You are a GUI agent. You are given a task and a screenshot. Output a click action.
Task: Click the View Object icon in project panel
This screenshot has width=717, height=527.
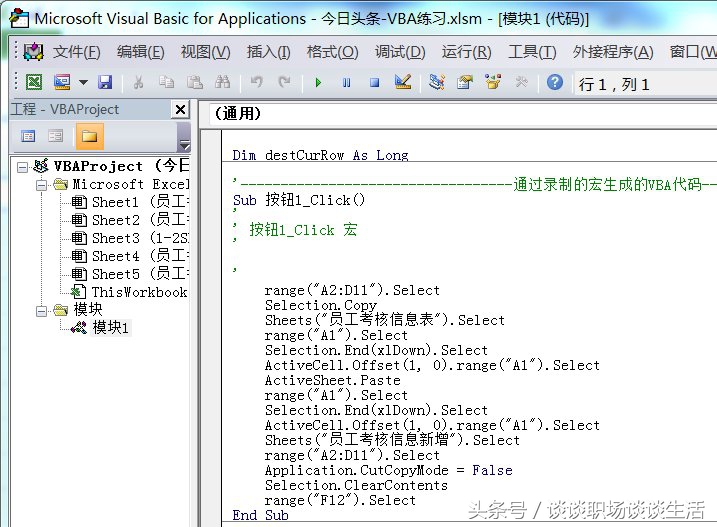[56, 136]
